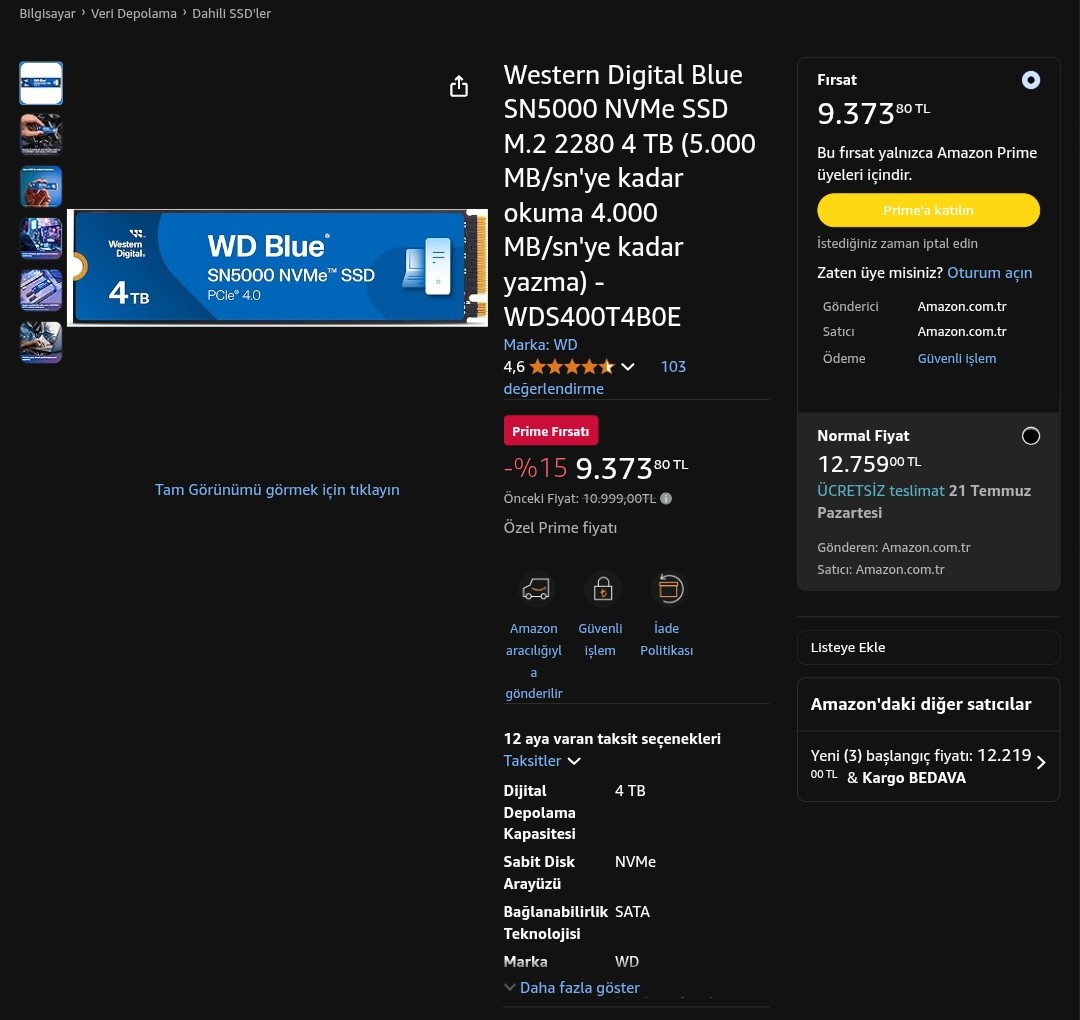The height and width of the screenshot is (1020, 1080).
Task: Click the five-star rating graphic
Action: pos(572,366)
